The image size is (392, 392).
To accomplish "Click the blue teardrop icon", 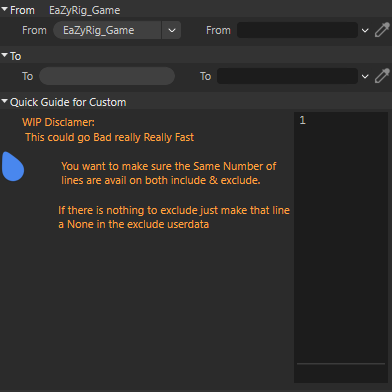I will (x=13, y=166).
